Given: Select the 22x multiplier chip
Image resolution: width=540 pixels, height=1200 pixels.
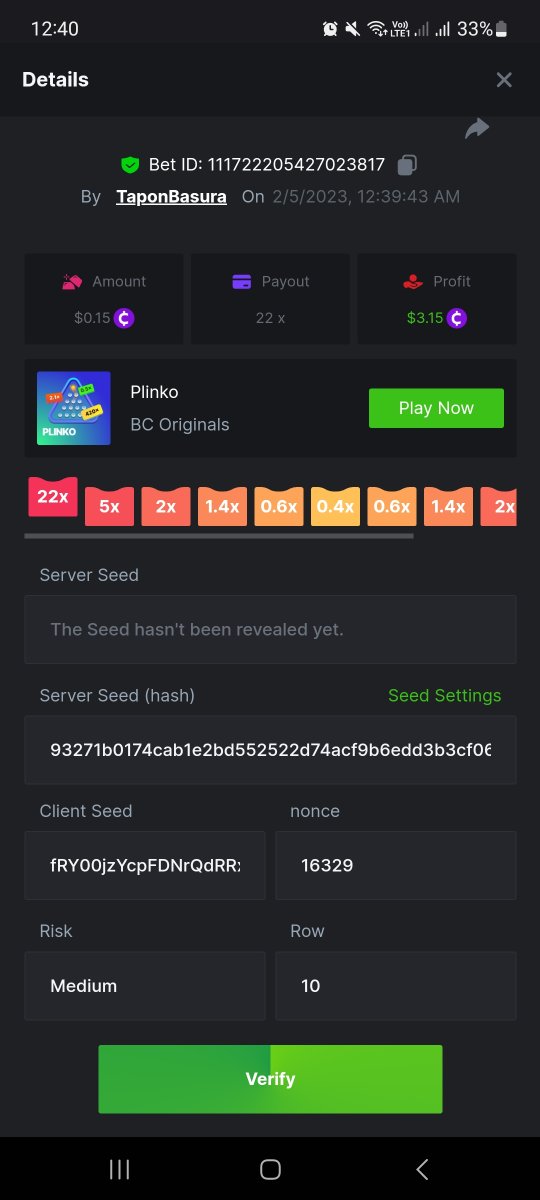Looking at the screenshot, I should 52,497.
